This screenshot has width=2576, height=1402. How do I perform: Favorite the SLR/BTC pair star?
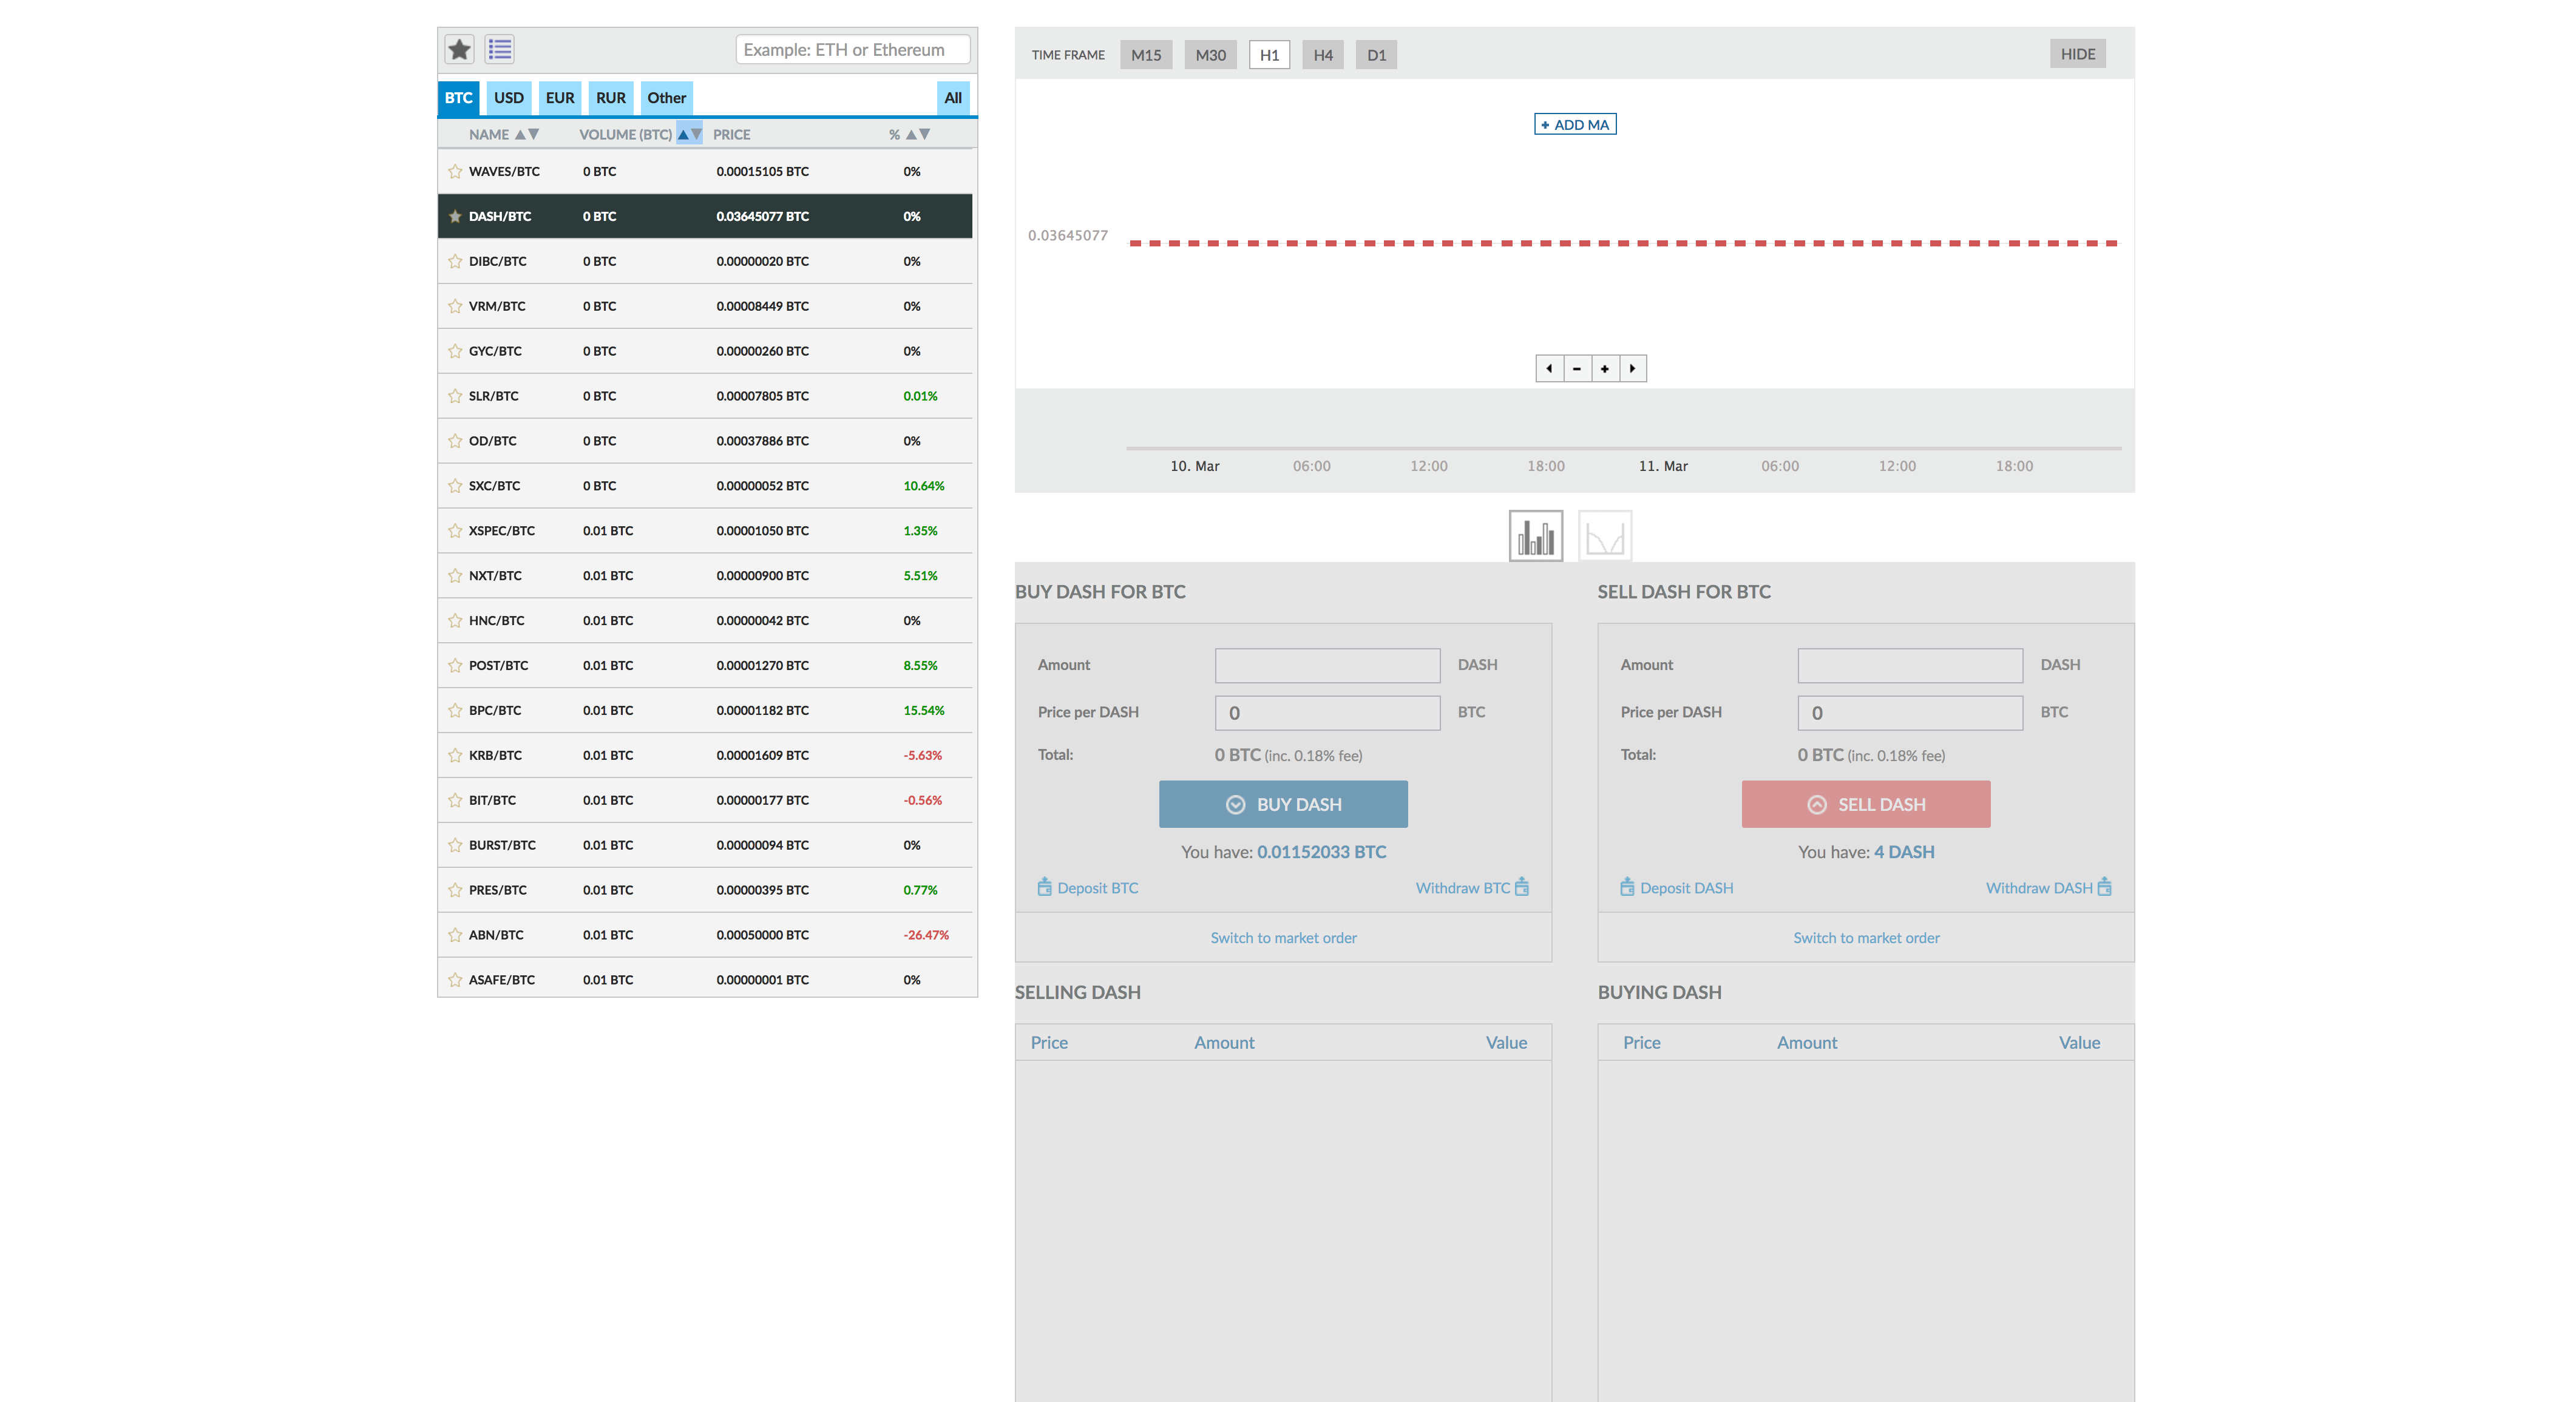pyautogui.click(x=455, y=396)
